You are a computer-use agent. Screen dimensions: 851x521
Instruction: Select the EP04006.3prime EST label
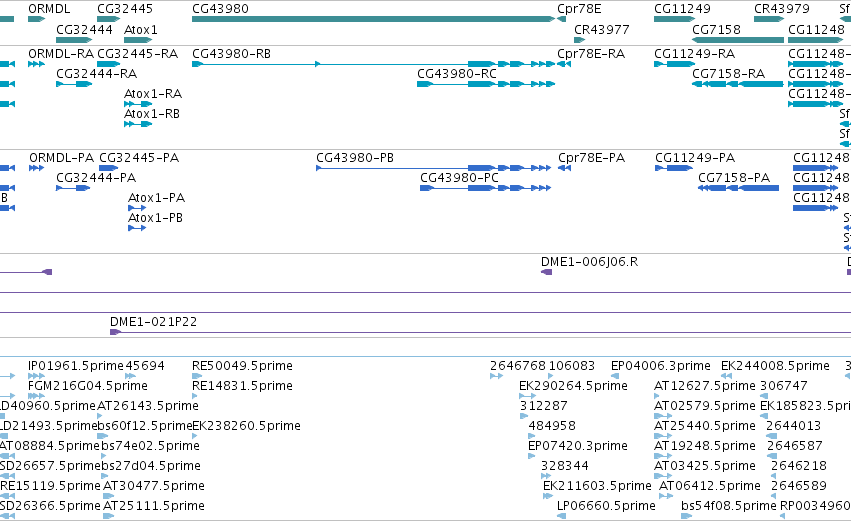tap(661, 366)
